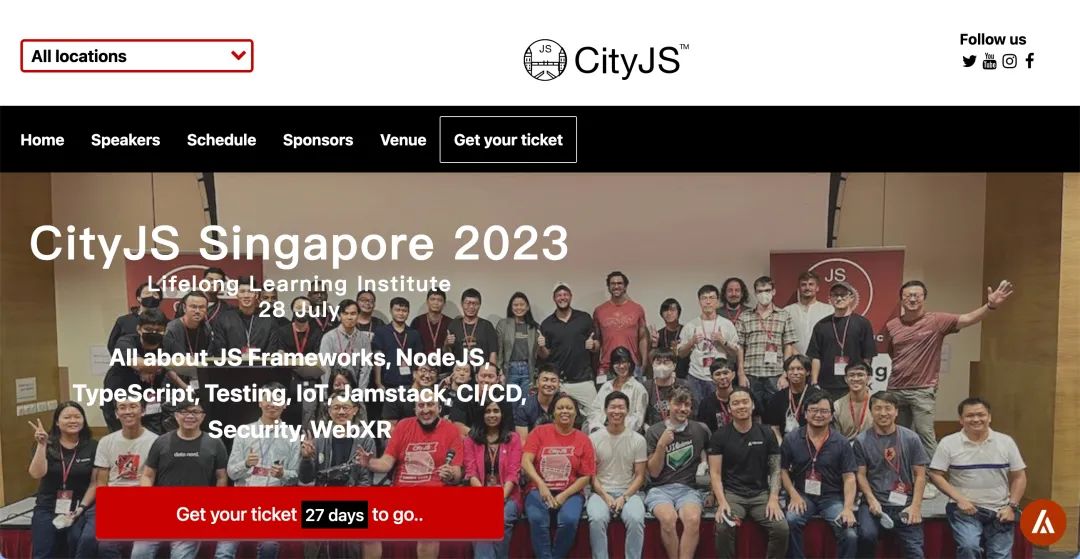Click the CityJS round bridge logo
1080x559 pixels.
[x=545, y=60]
